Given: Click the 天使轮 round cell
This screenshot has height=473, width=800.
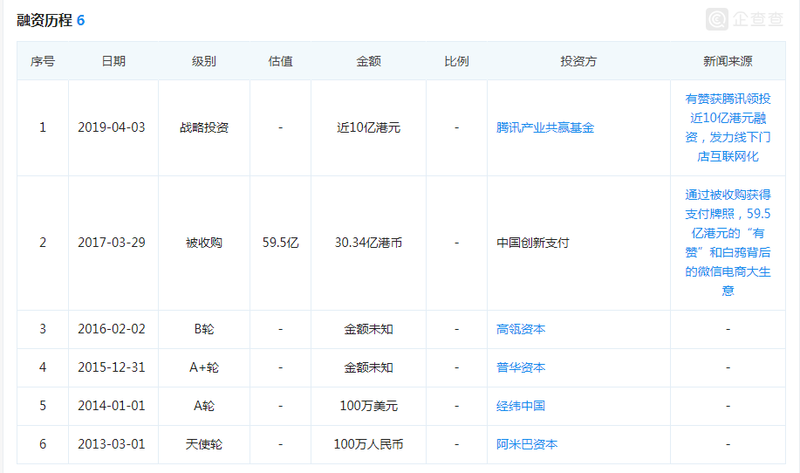Looking at the screenshot, I should [x=204, y=444].
